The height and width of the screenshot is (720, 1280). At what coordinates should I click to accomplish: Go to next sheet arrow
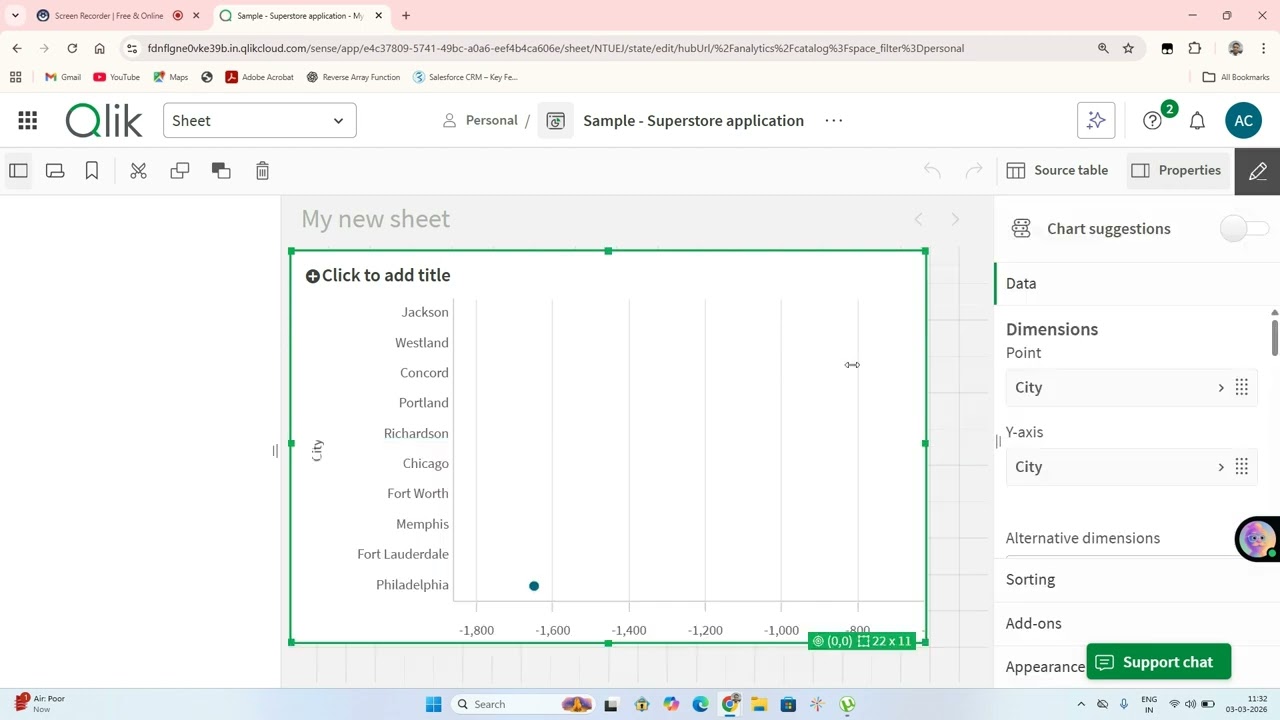click(x=955, y=219)
